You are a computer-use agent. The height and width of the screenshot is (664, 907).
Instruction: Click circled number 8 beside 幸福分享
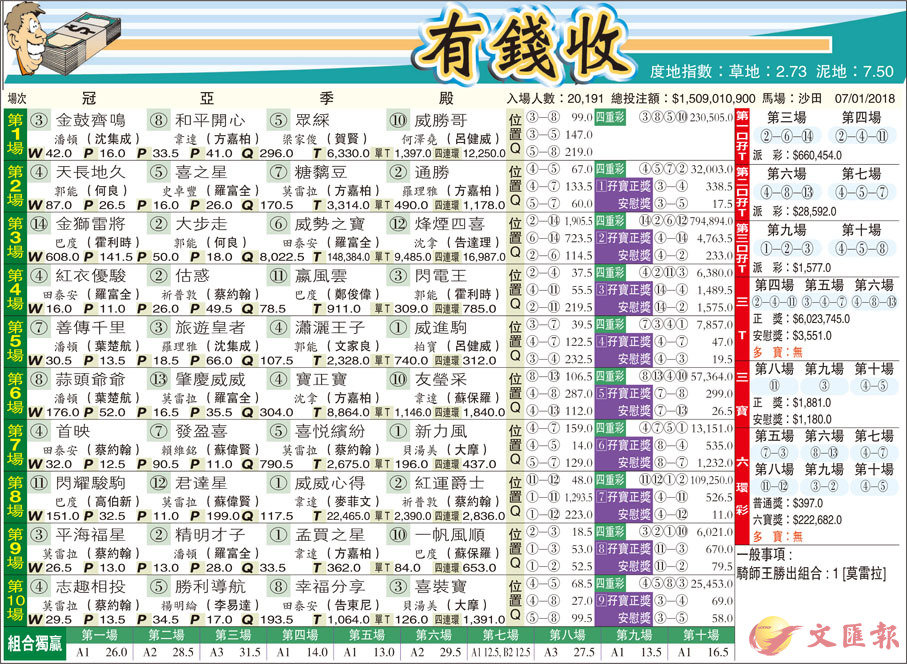(x=278, y=587)
